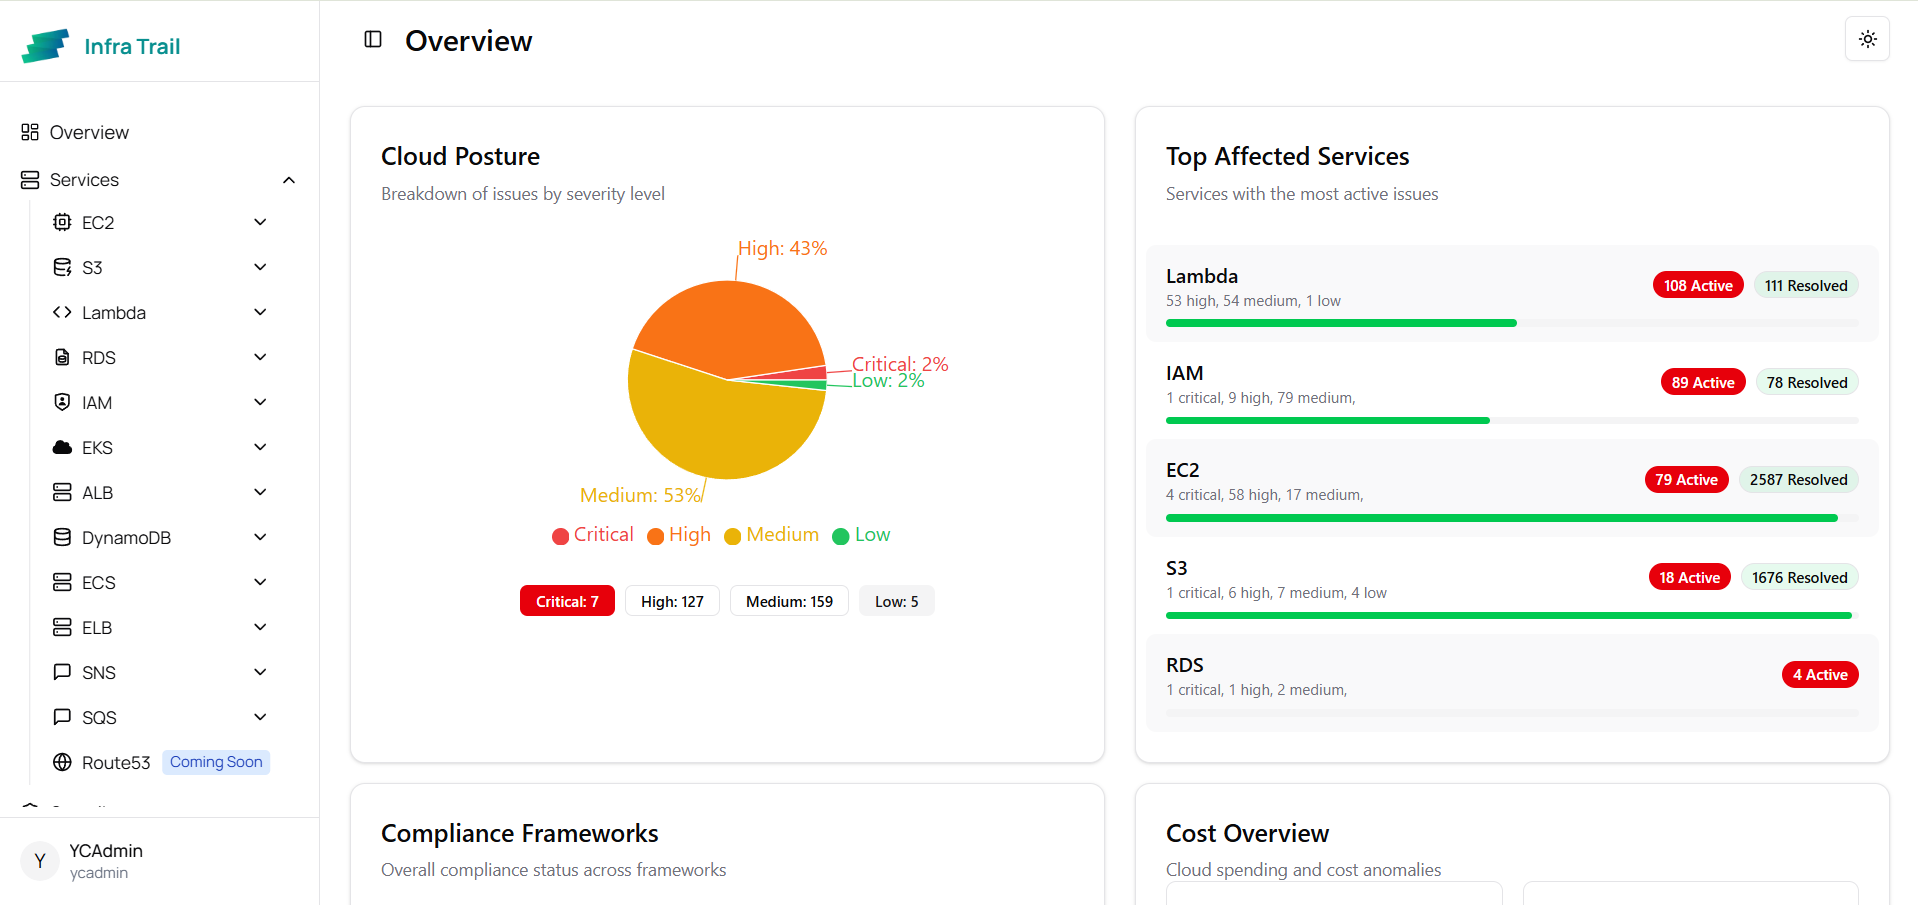Viewport: 1918px width, 905px height.
Task: Expand the EC2 submenu chevron
Action: [x=260, y=222]
